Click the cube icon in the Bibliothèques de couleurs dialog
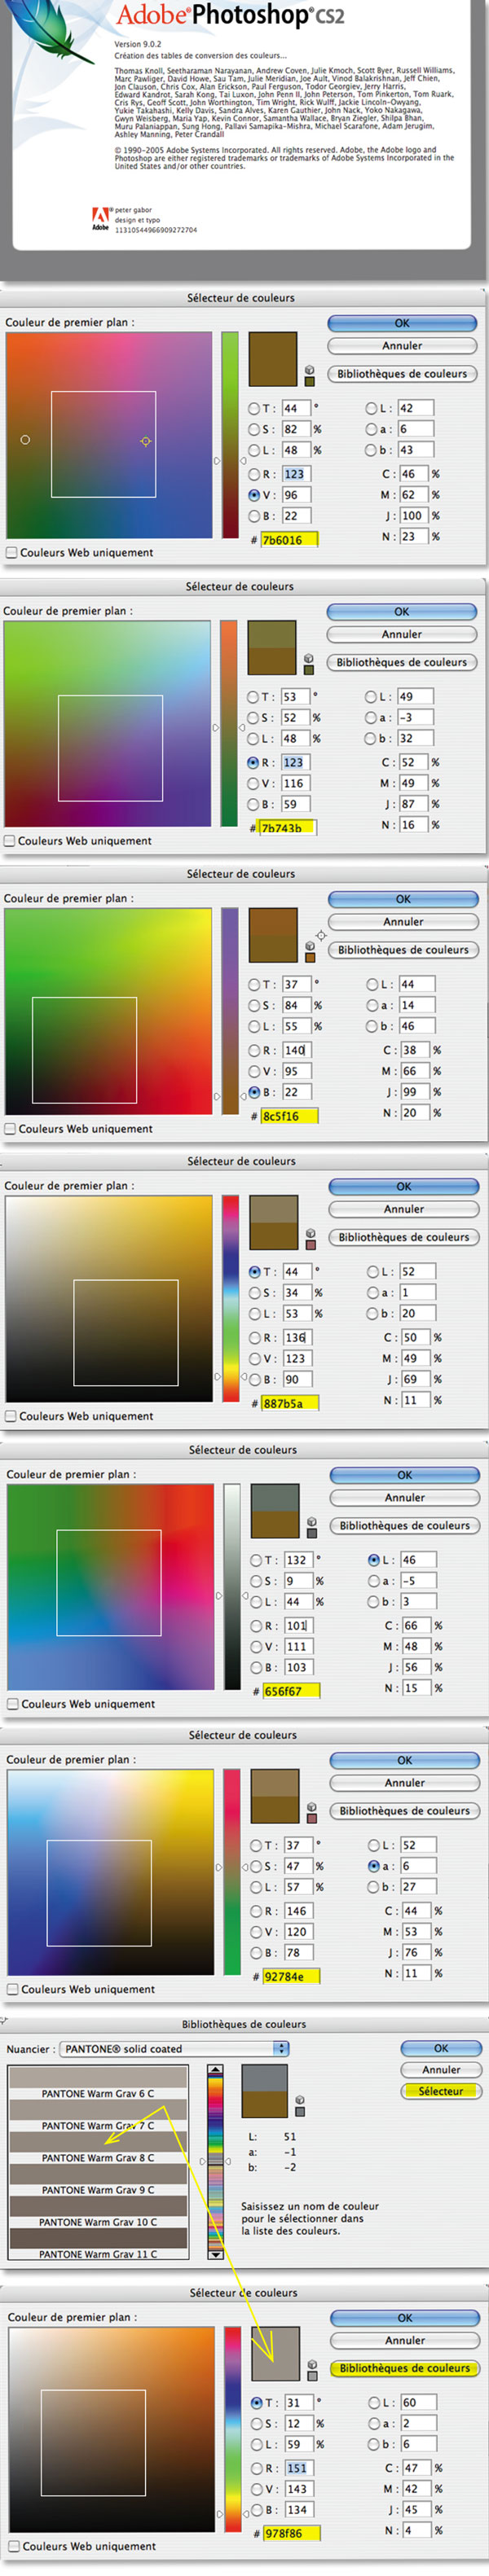The image size is (489, 2576). (x=300, y=2099)
